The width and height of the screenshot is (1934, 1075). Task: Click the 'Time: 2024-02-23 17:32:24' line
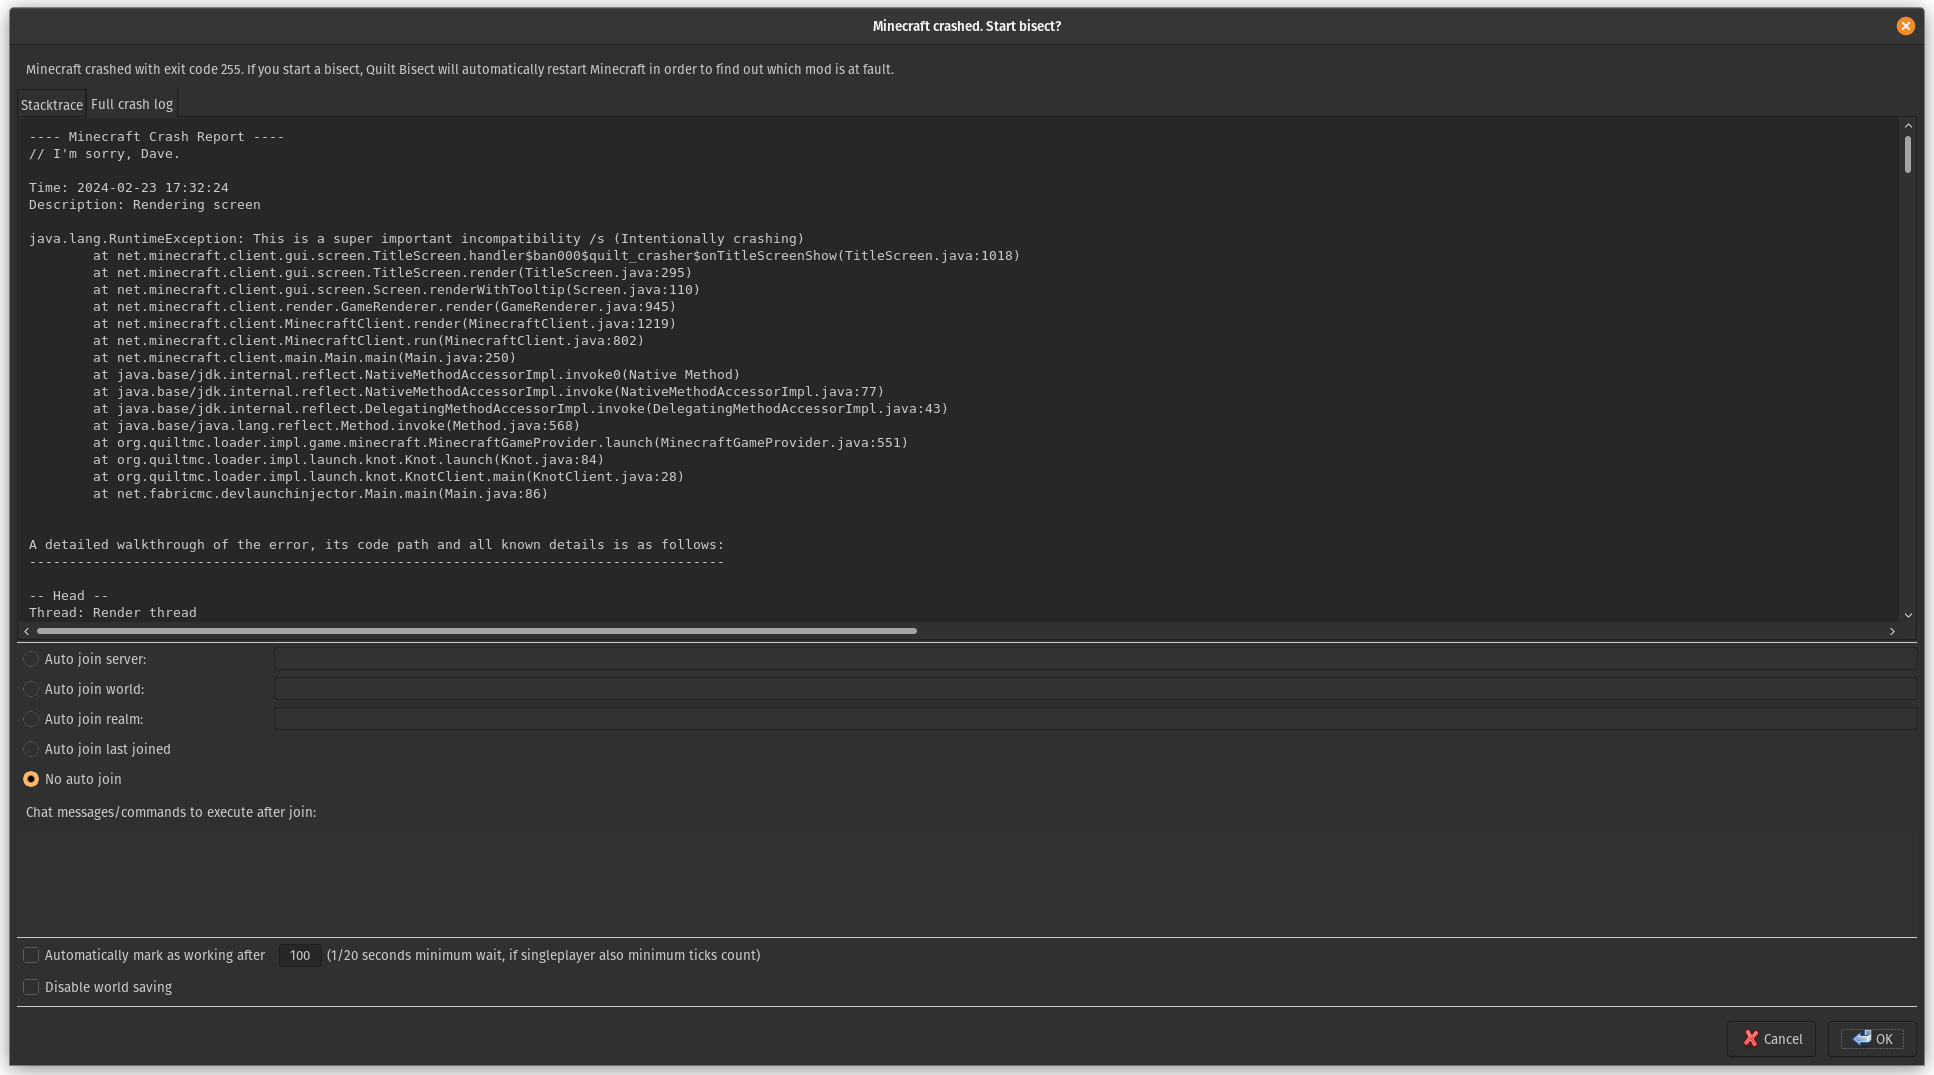click(x=129, y=188)
